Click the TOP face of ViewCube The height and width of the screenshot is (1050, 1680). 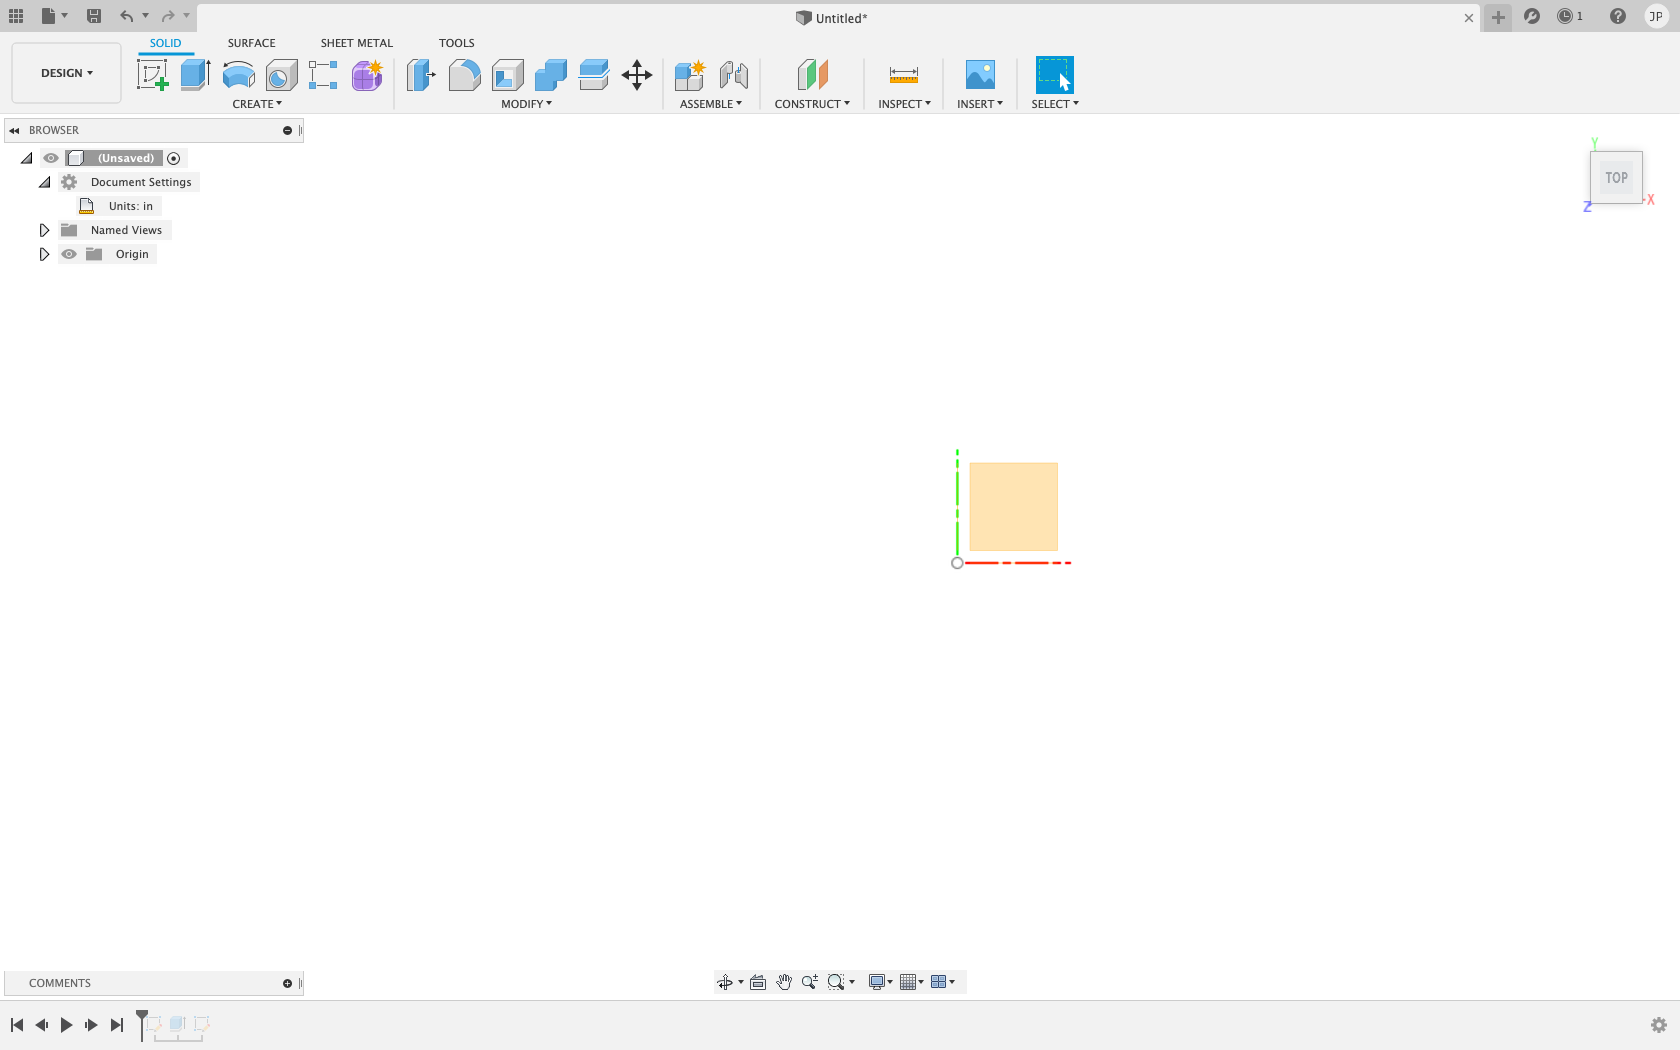(x=1617, y=178)
